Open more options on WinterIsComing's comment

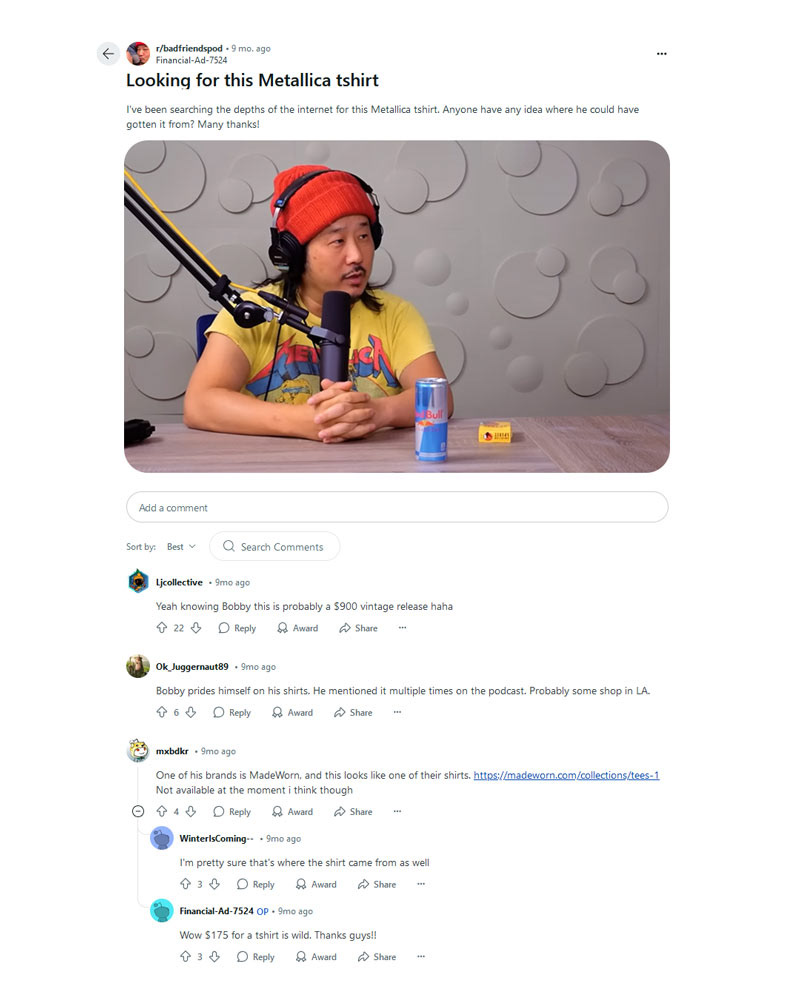421,884
